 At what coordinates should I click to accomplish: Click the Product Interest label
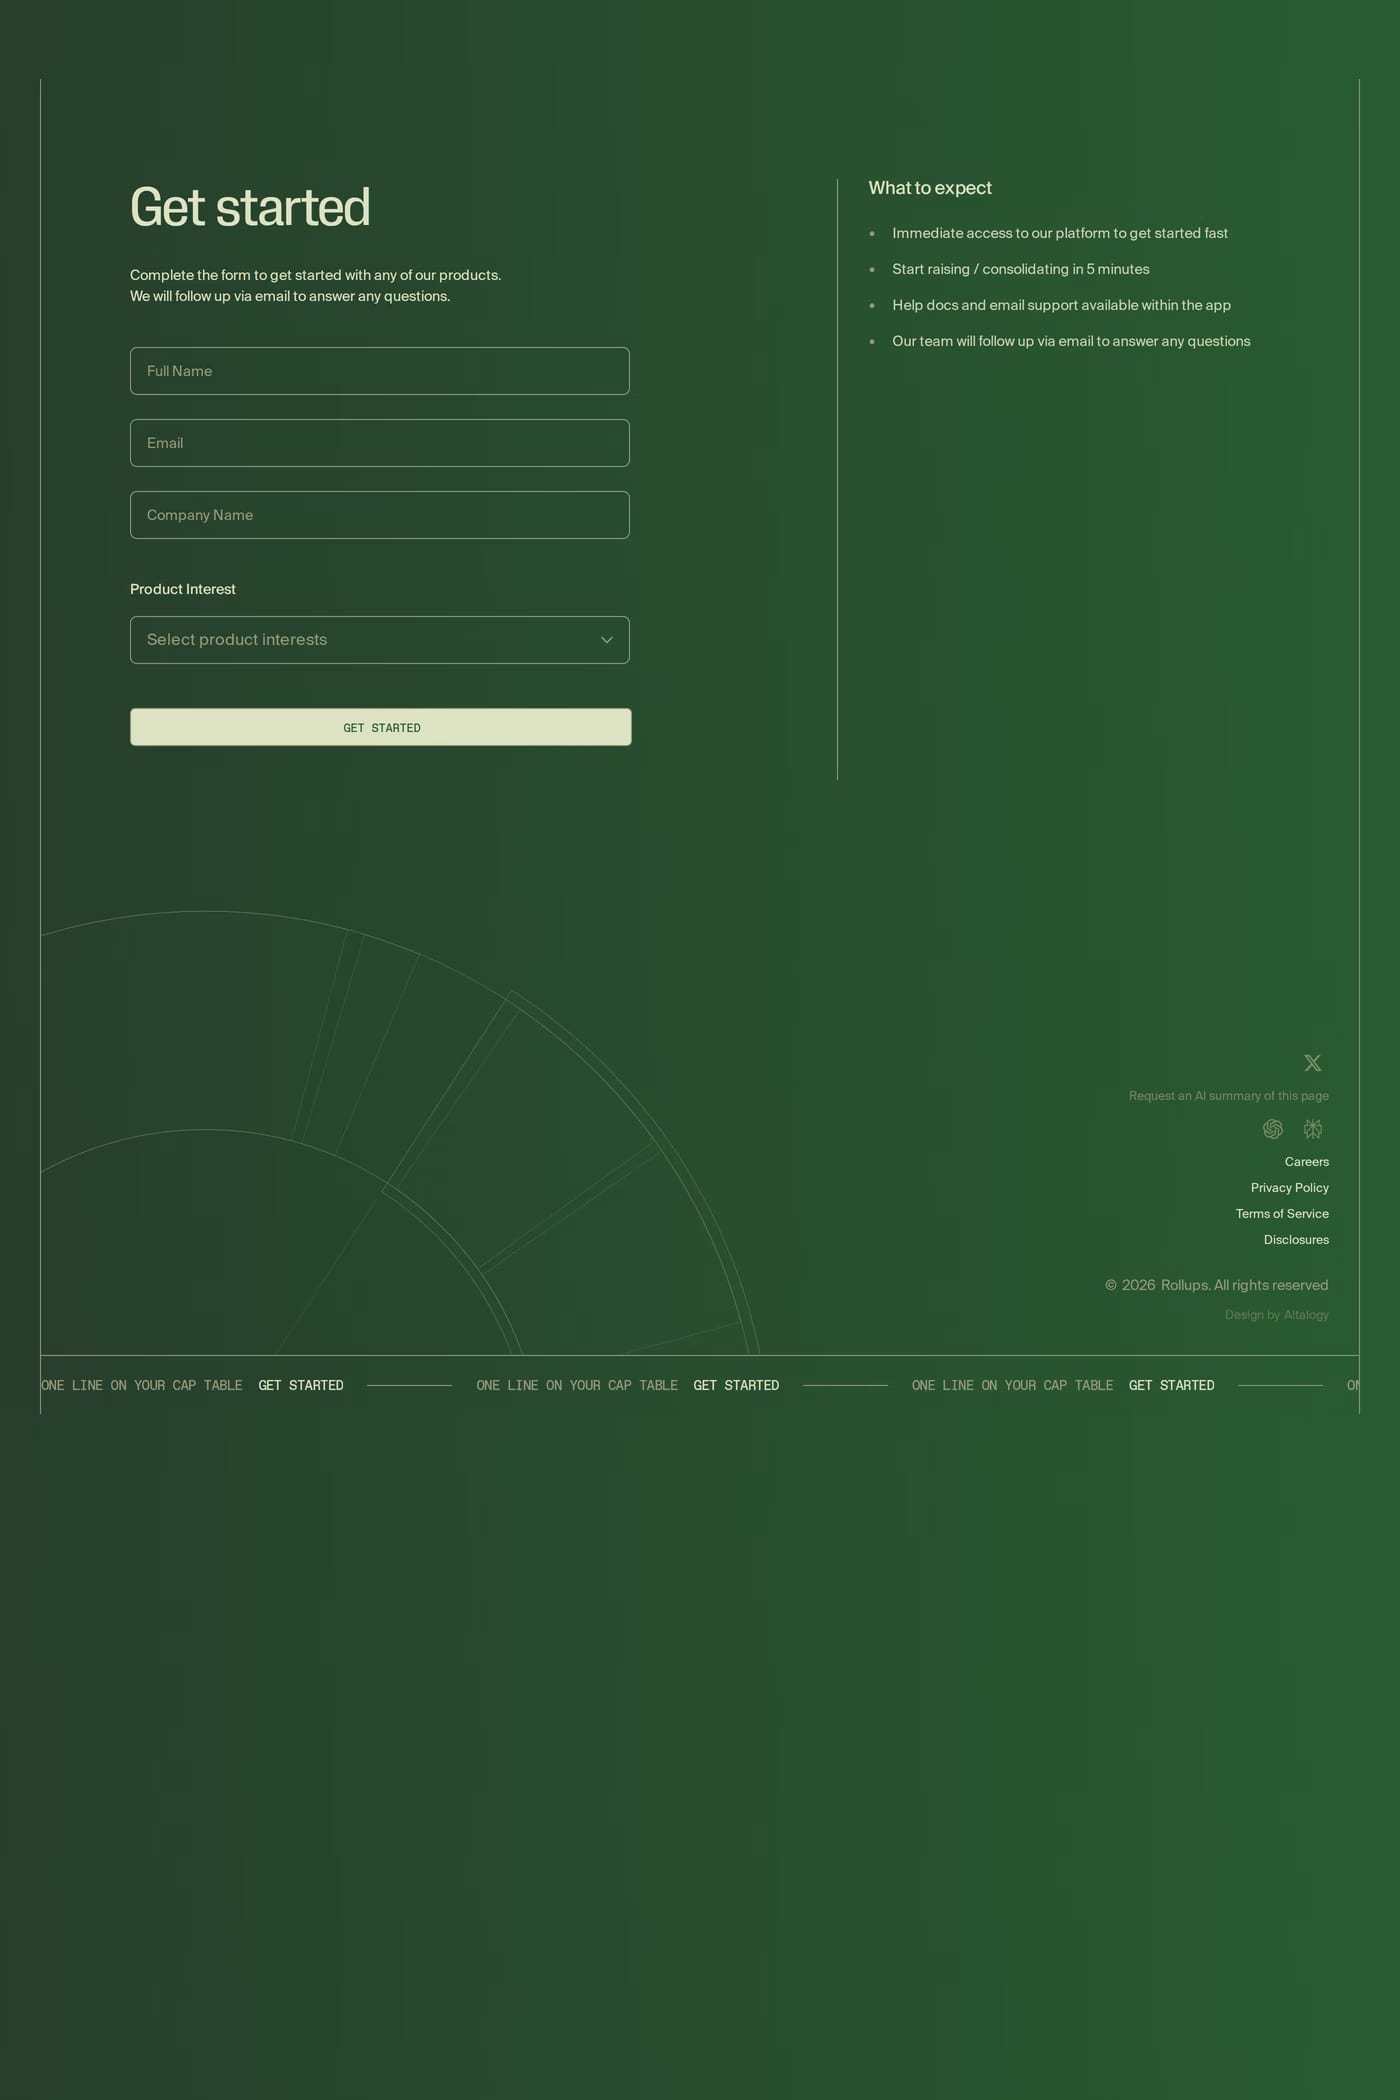tap(183, 589)
